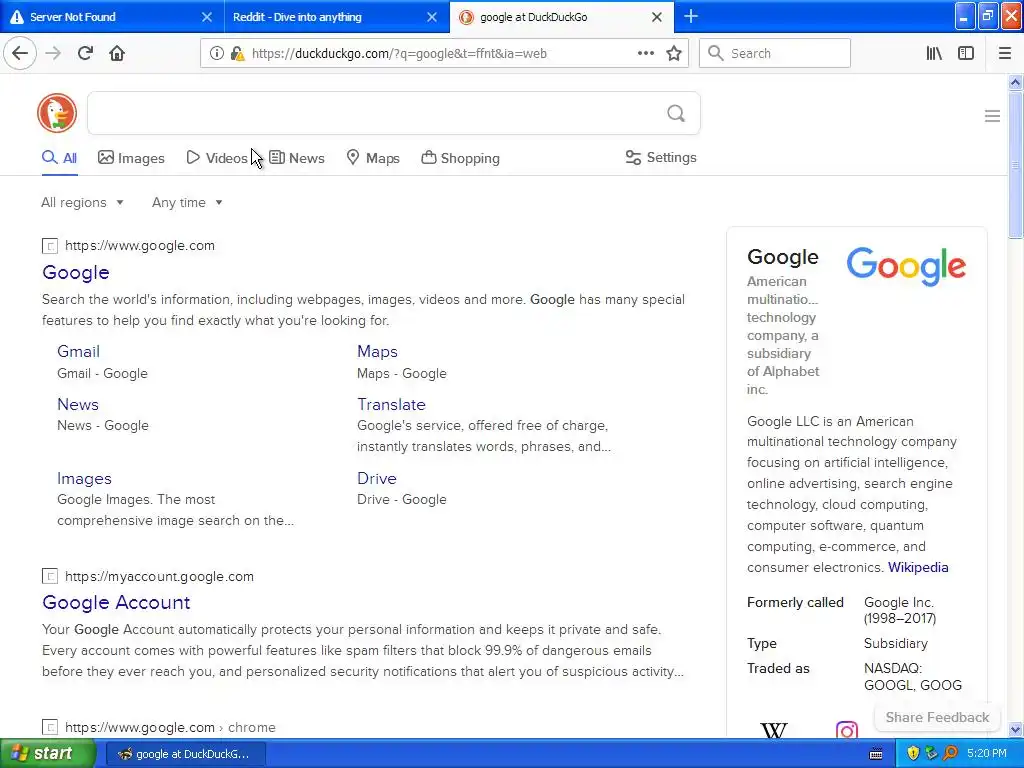Open the Images sitelink under Google result
Image resolution: width=1024 pixels, height=768 pixels.
tap(84, 478)
